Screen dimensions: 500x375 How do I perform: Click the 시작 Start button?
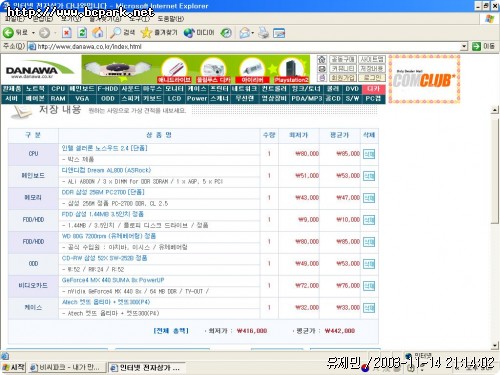click(x=13, y=367)
